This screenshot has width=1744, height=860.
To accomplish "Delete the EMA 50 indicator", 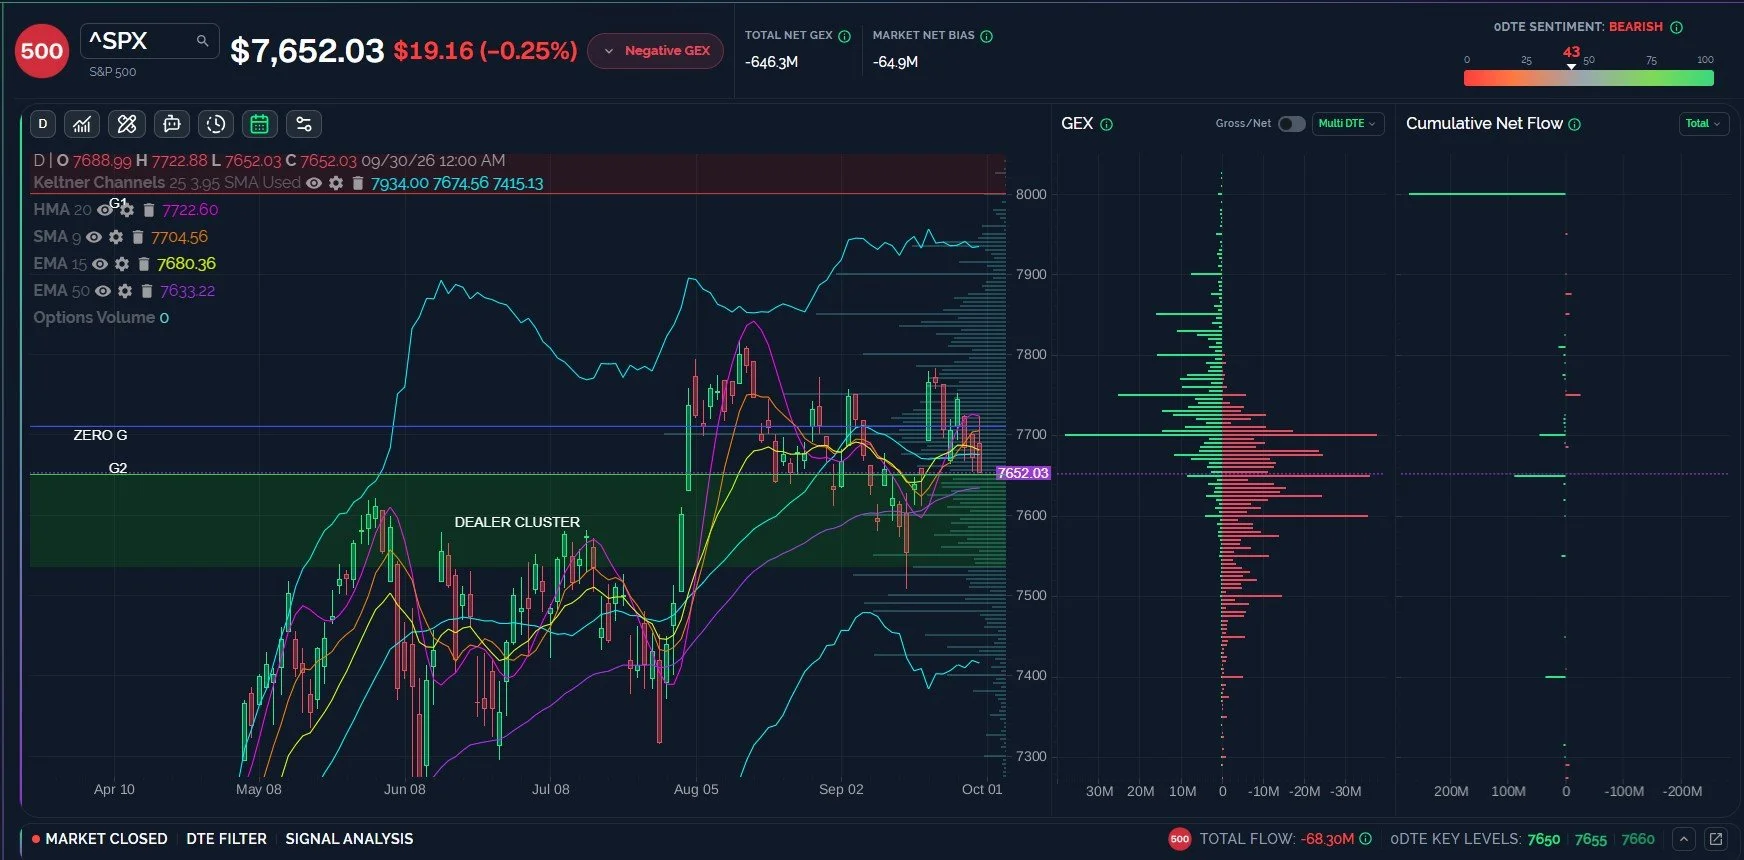I will pos(147,291).
